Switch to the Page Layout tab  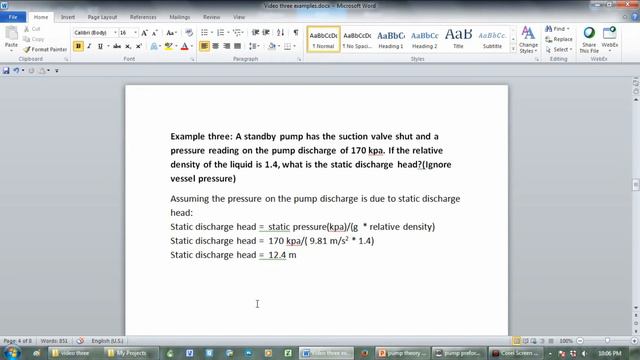click(102, 17)
